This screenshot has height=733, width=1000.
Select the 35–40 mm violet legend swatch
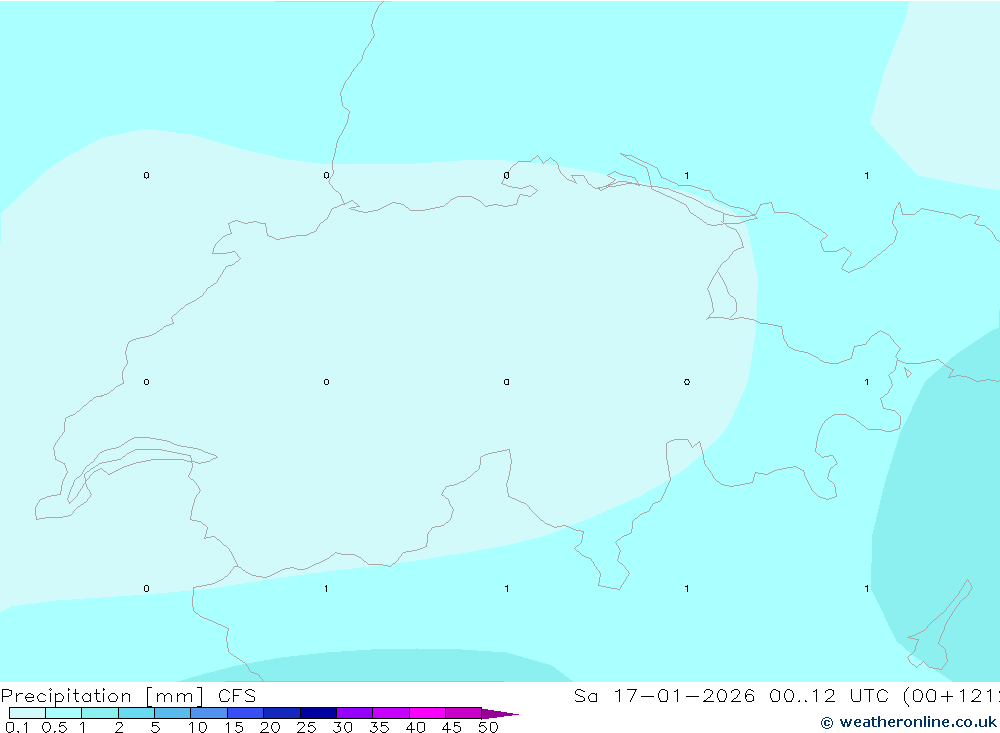pos(391,713)
